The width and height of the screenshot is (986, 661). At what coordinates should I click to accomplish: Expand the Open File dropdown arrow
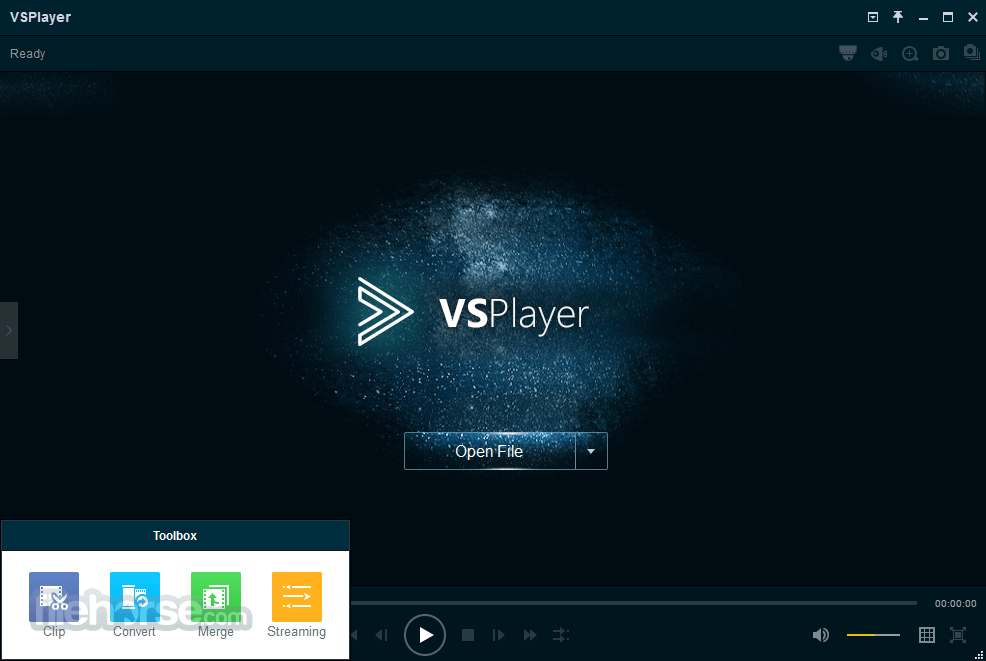(x=591, y=451)
